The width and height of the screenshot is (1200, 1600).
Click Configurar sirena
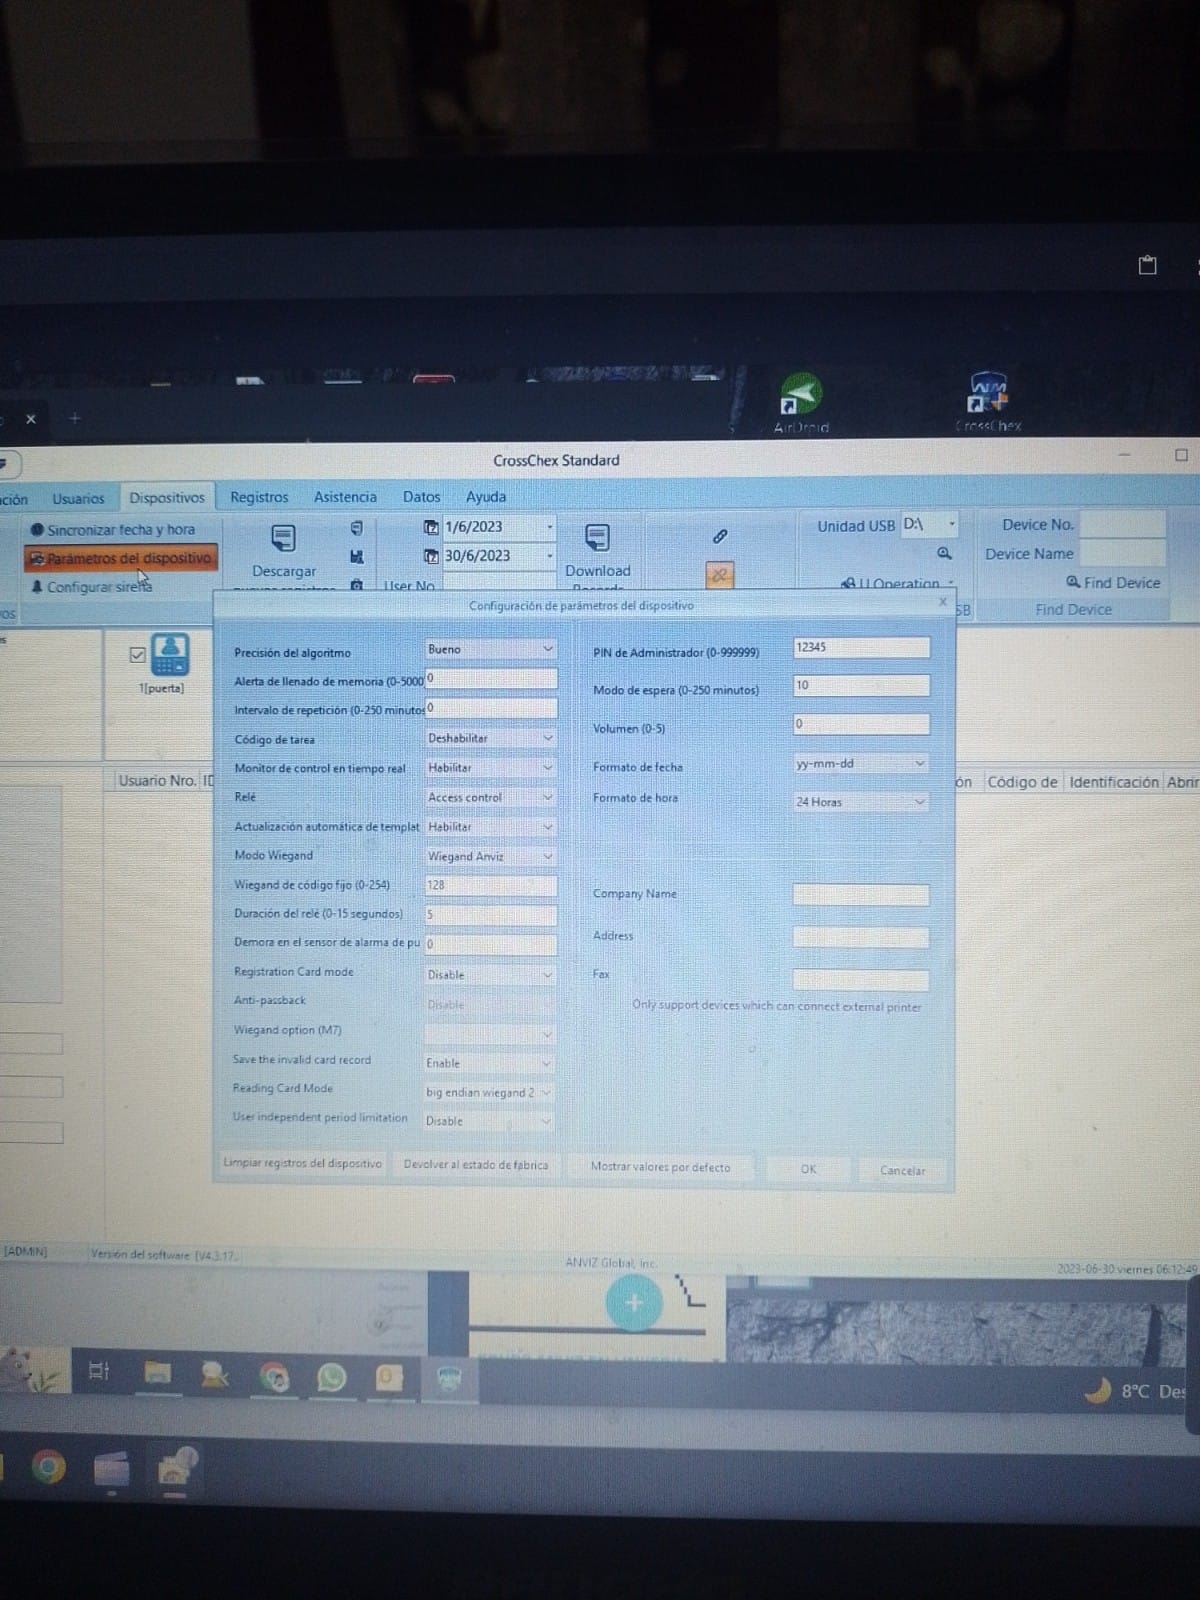click(91, 587)
